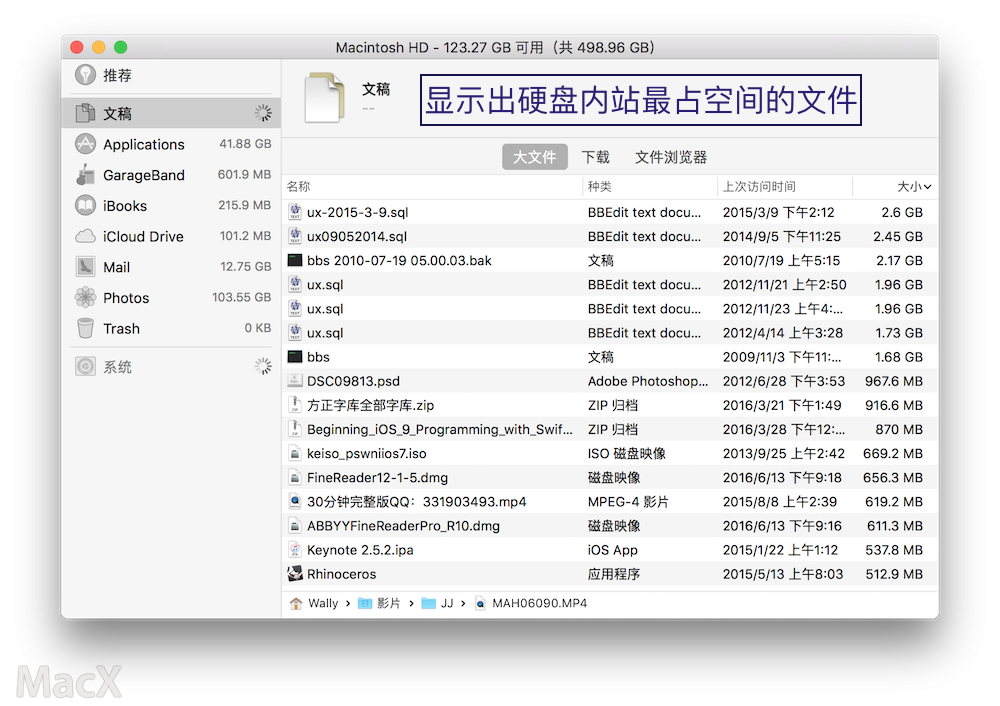Screen dimensions: 1000x706
Task: Click the ux09052014.sql file icon
Action: 295,236
